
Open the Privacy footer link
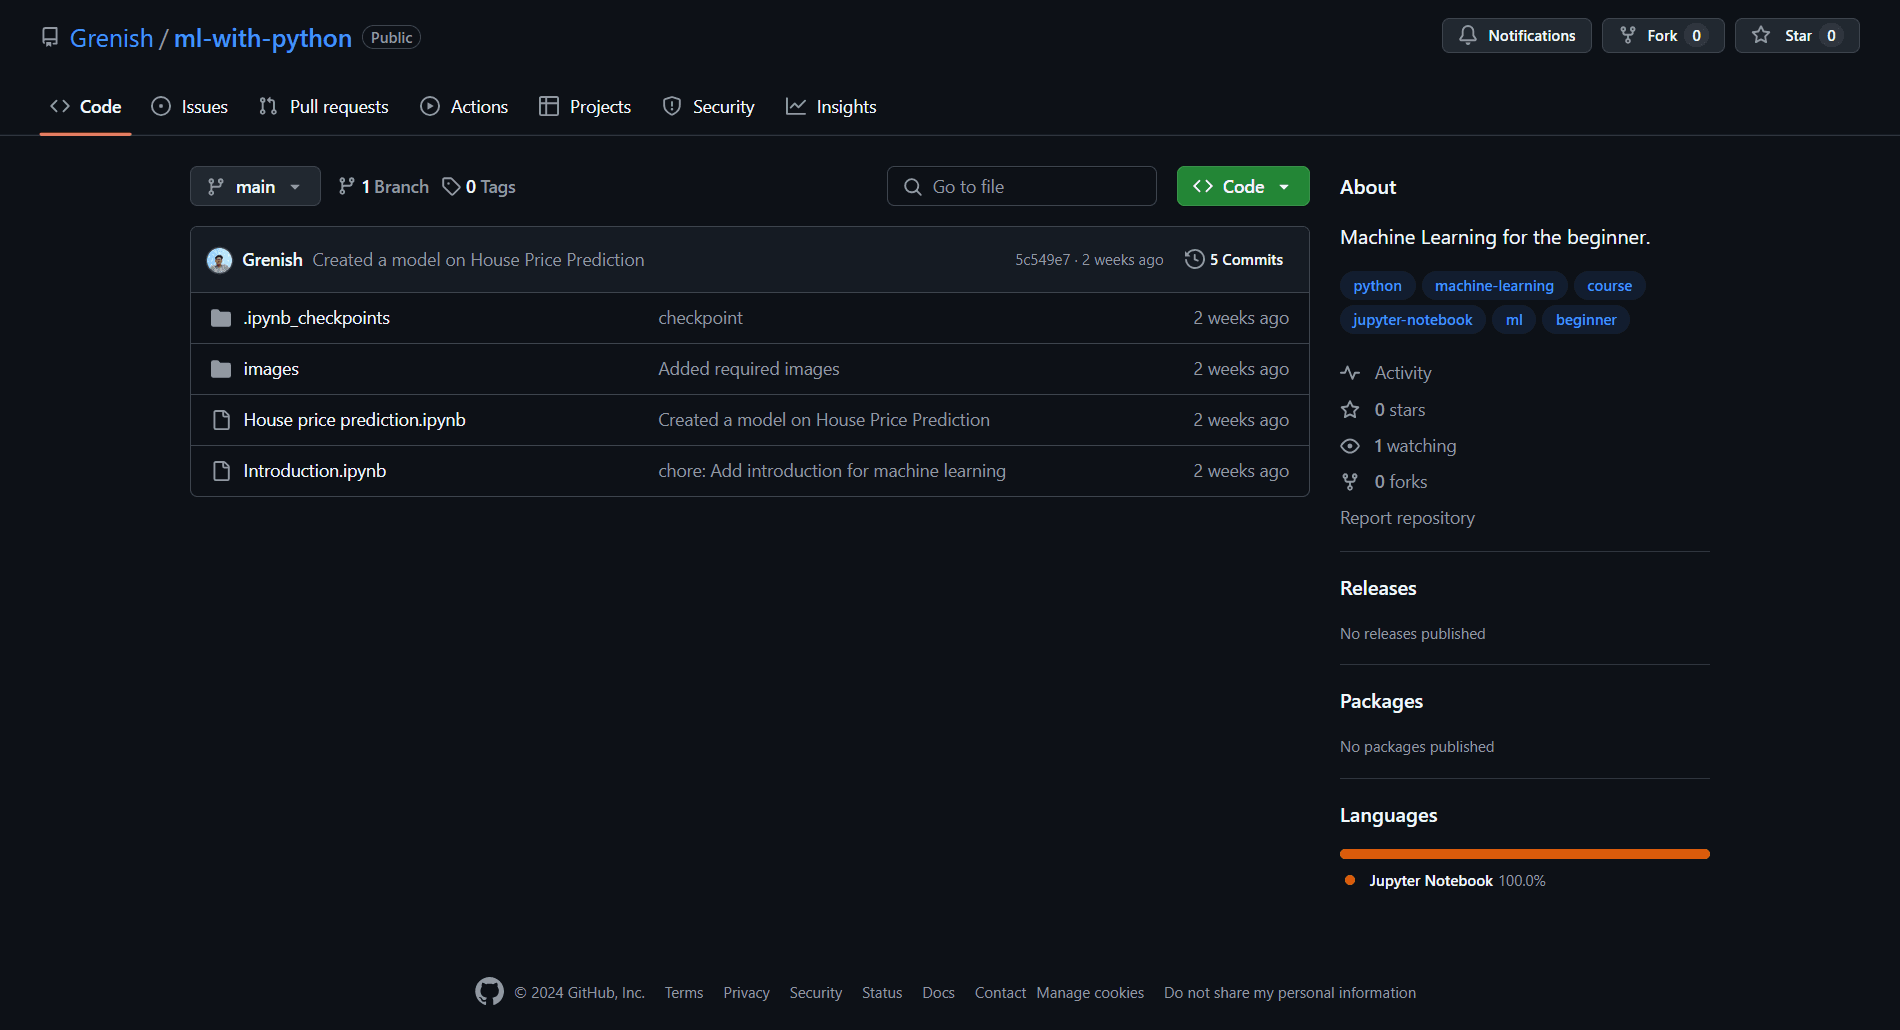(x=746, y=993)
